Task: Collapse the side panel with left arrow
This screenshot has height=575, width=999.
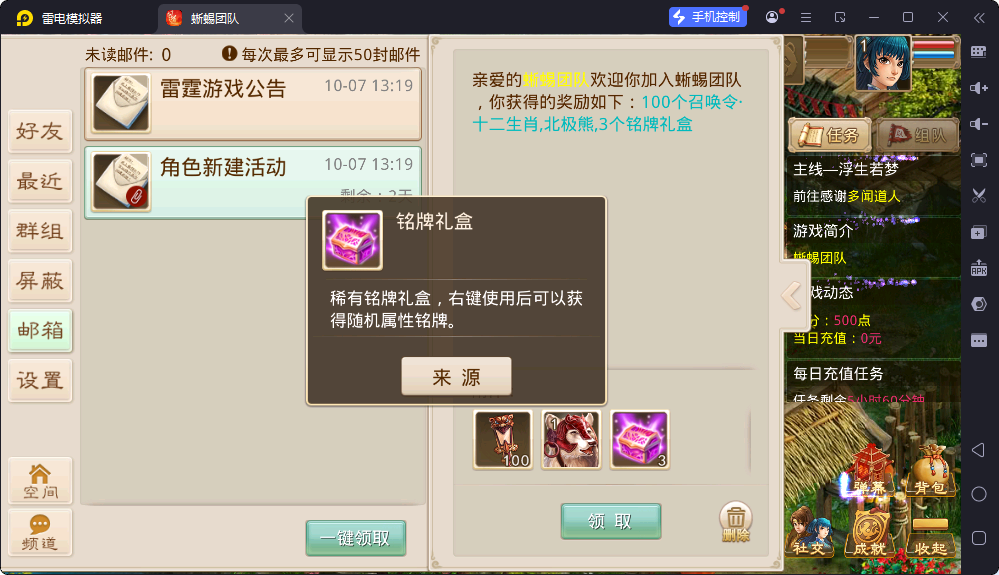Action: [x=791, y=295]
